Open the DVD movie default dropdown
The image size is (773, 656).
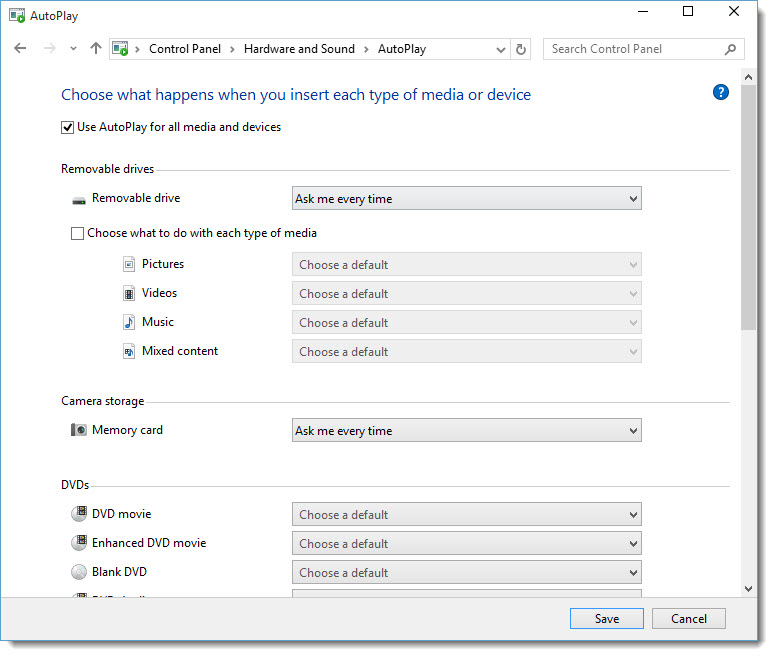466,515
